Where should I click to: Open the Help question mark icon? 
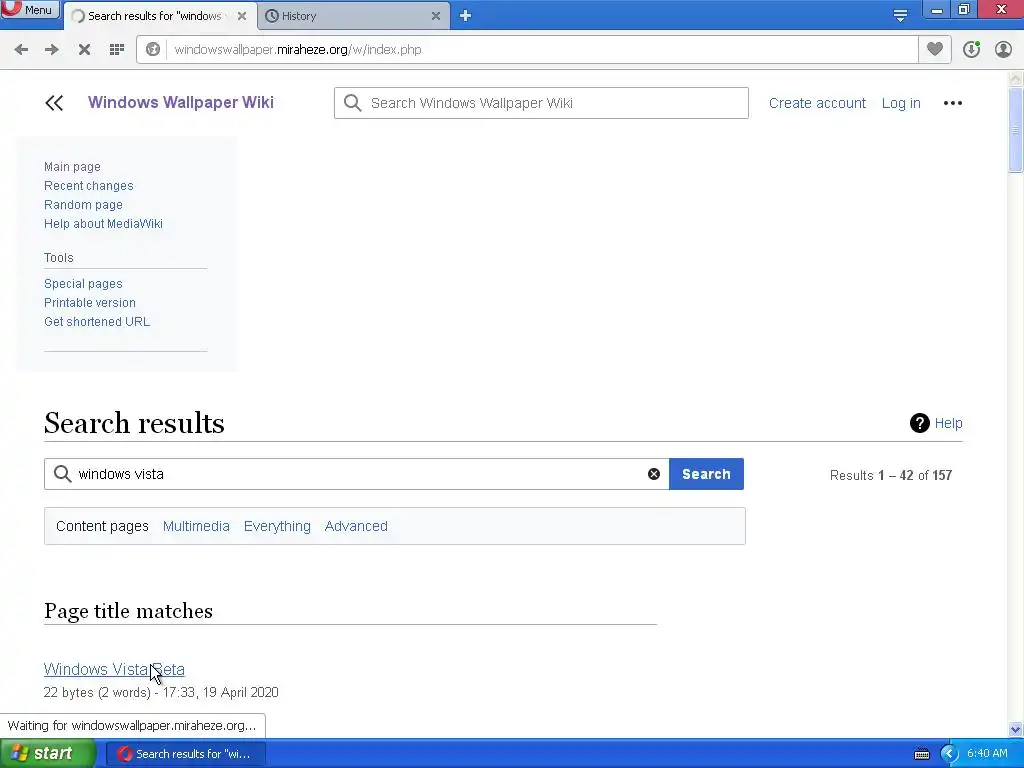click(x=920, y=423)
